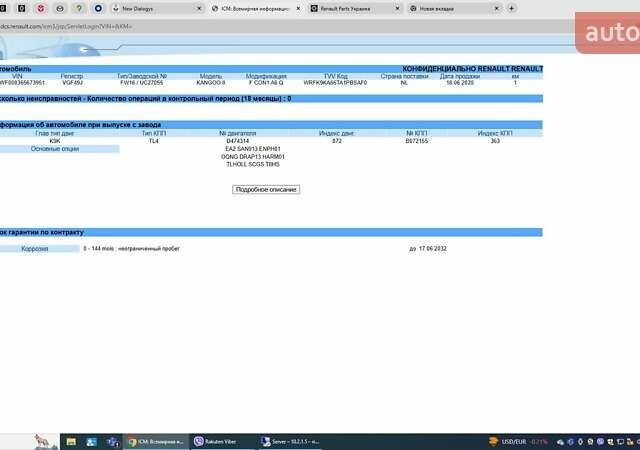The width and height of the screenshot is (640, 450).
Task: Switch to the New Dialogys tab
Action: [157, 9]
